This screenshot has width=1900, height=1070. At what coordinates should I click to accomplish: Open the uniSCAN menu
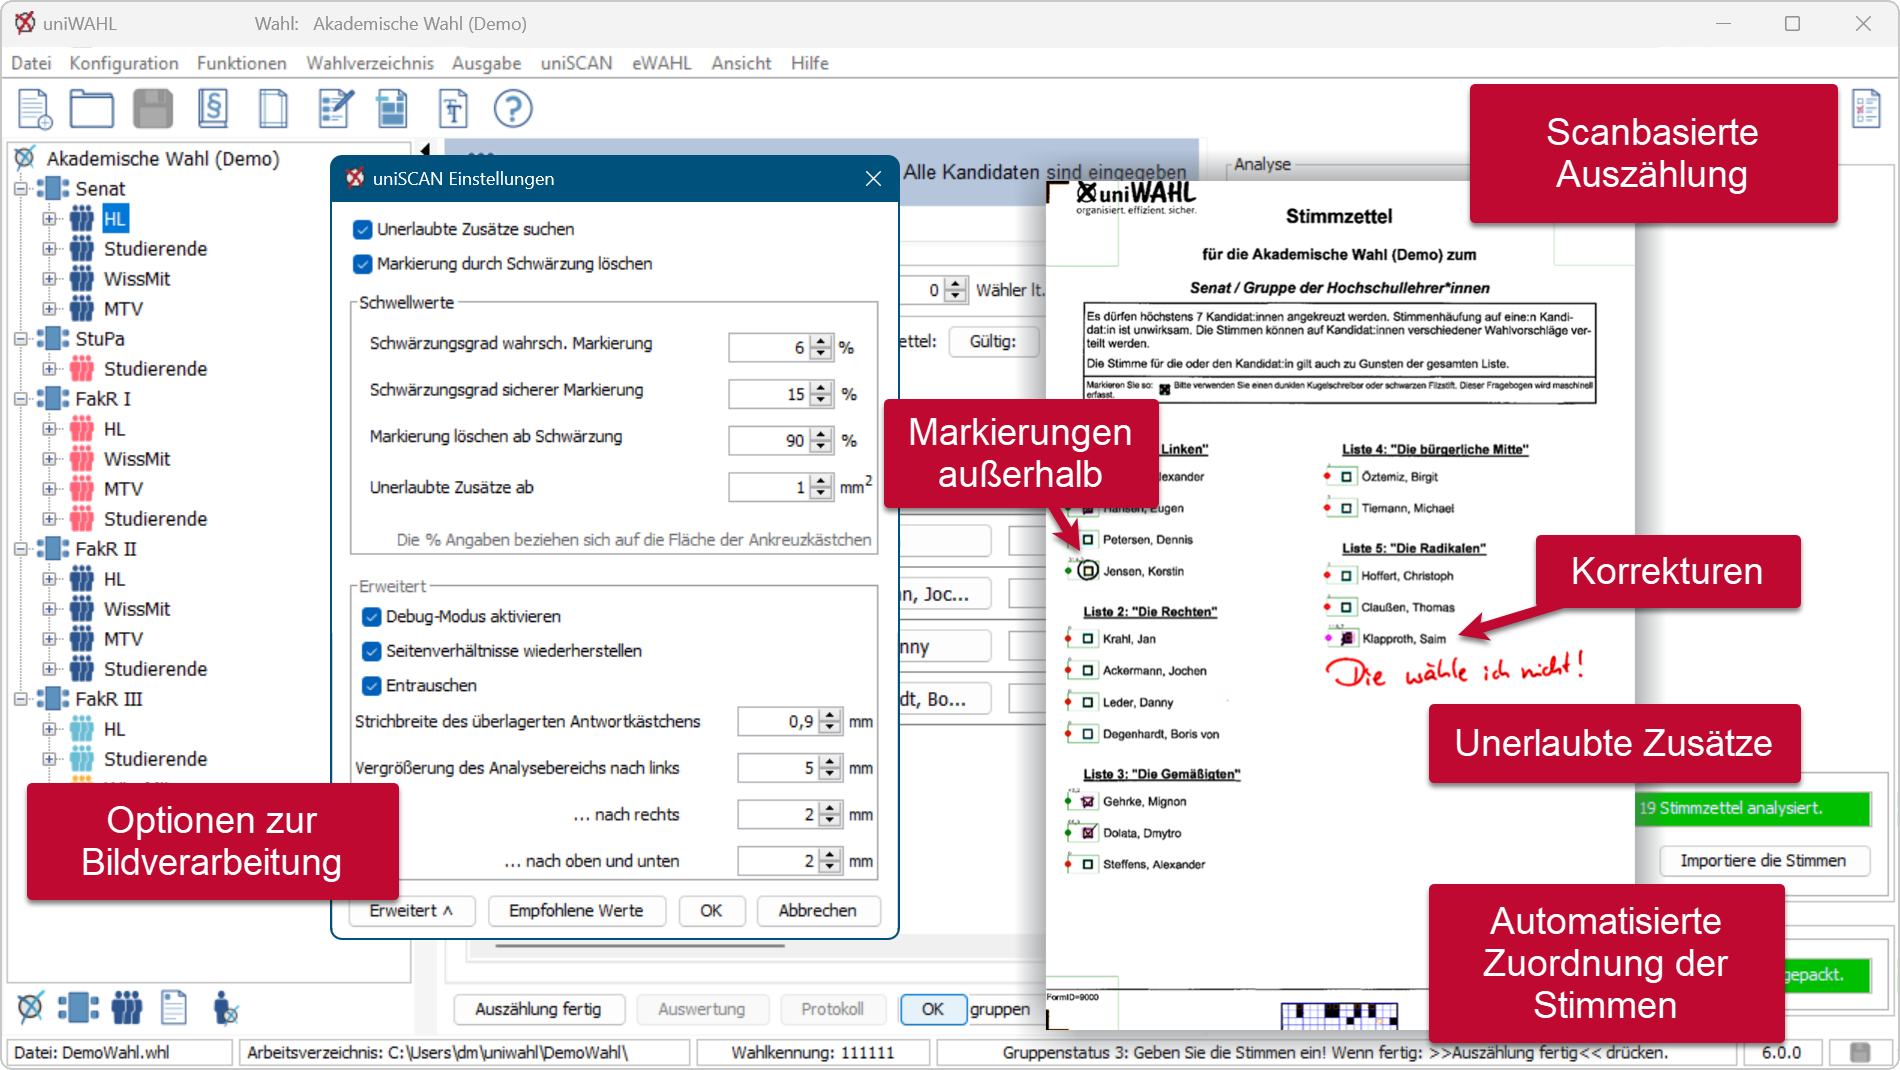click(x=577, y=63)
